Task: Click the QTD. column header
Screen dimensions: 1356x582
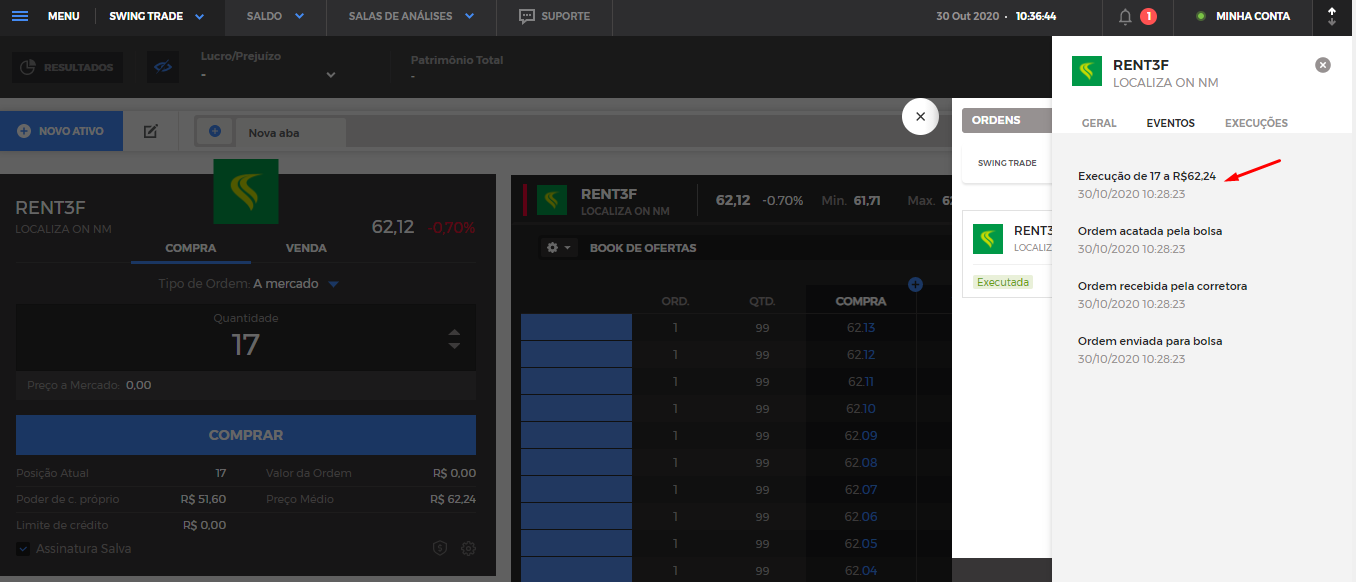Action: pyautogui.click(x=762, y=301)
